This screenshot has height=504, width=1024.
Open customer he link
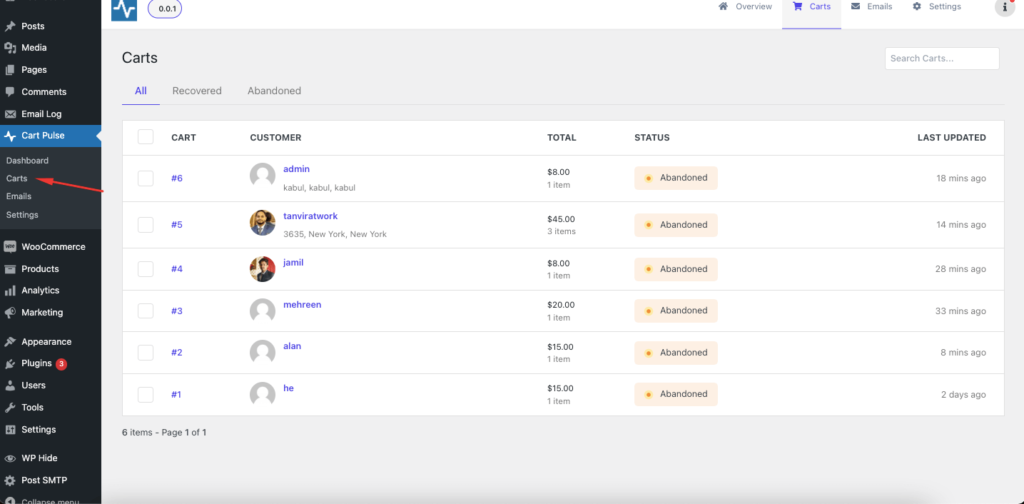click(x=289, y=388)
